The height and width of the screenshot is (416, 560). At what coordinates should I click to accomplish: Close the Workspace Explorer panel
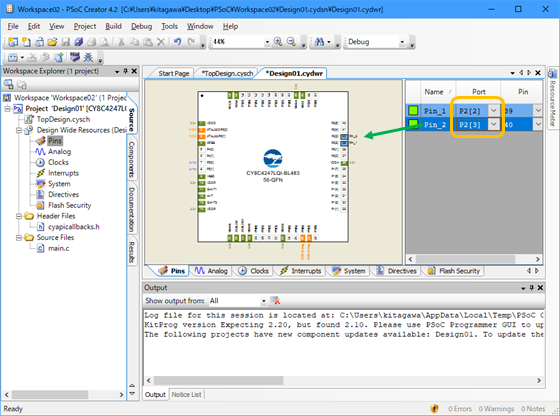coord(134,71)
